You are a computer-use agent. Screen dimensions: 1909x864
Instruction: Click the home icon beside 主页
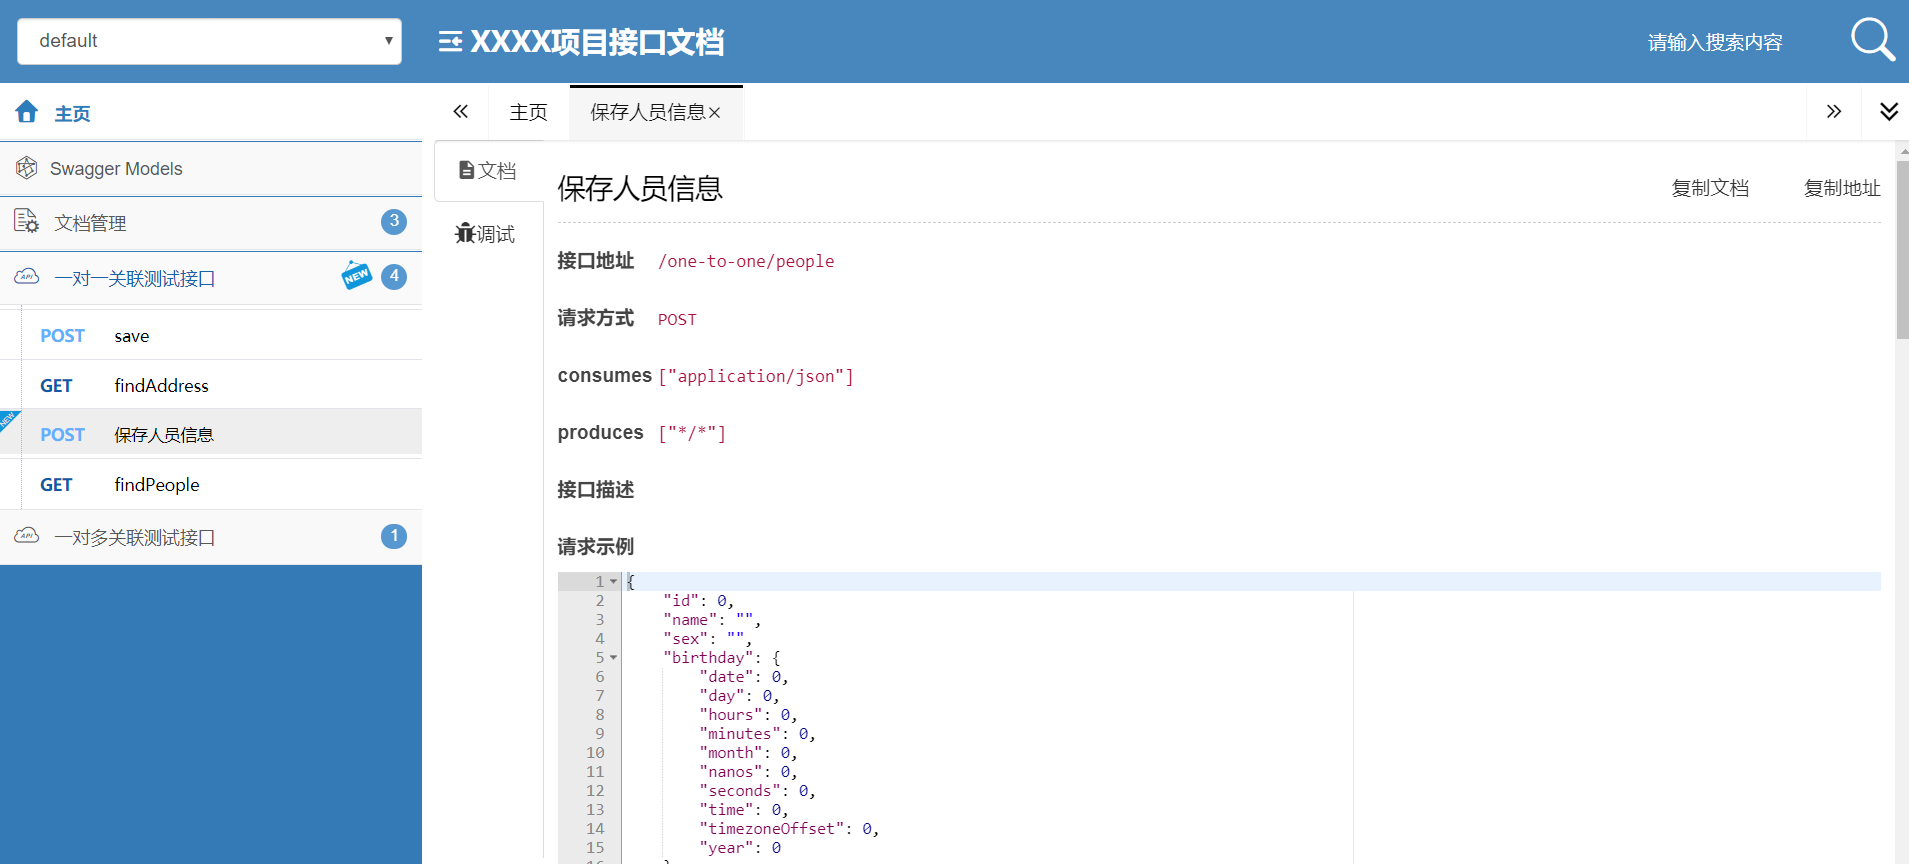pyautogui.click(x=27, y=112)
